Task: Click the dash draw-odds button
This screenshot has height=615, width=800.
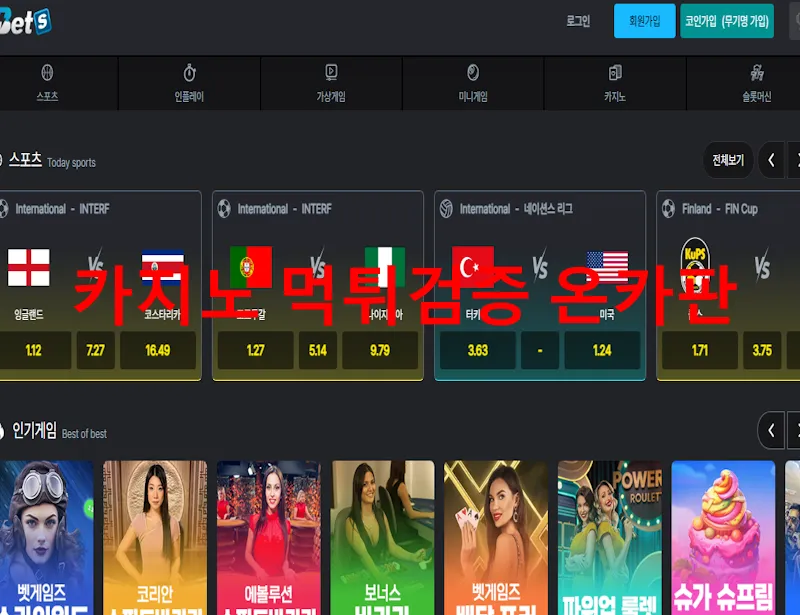Action: coord(540,350)
